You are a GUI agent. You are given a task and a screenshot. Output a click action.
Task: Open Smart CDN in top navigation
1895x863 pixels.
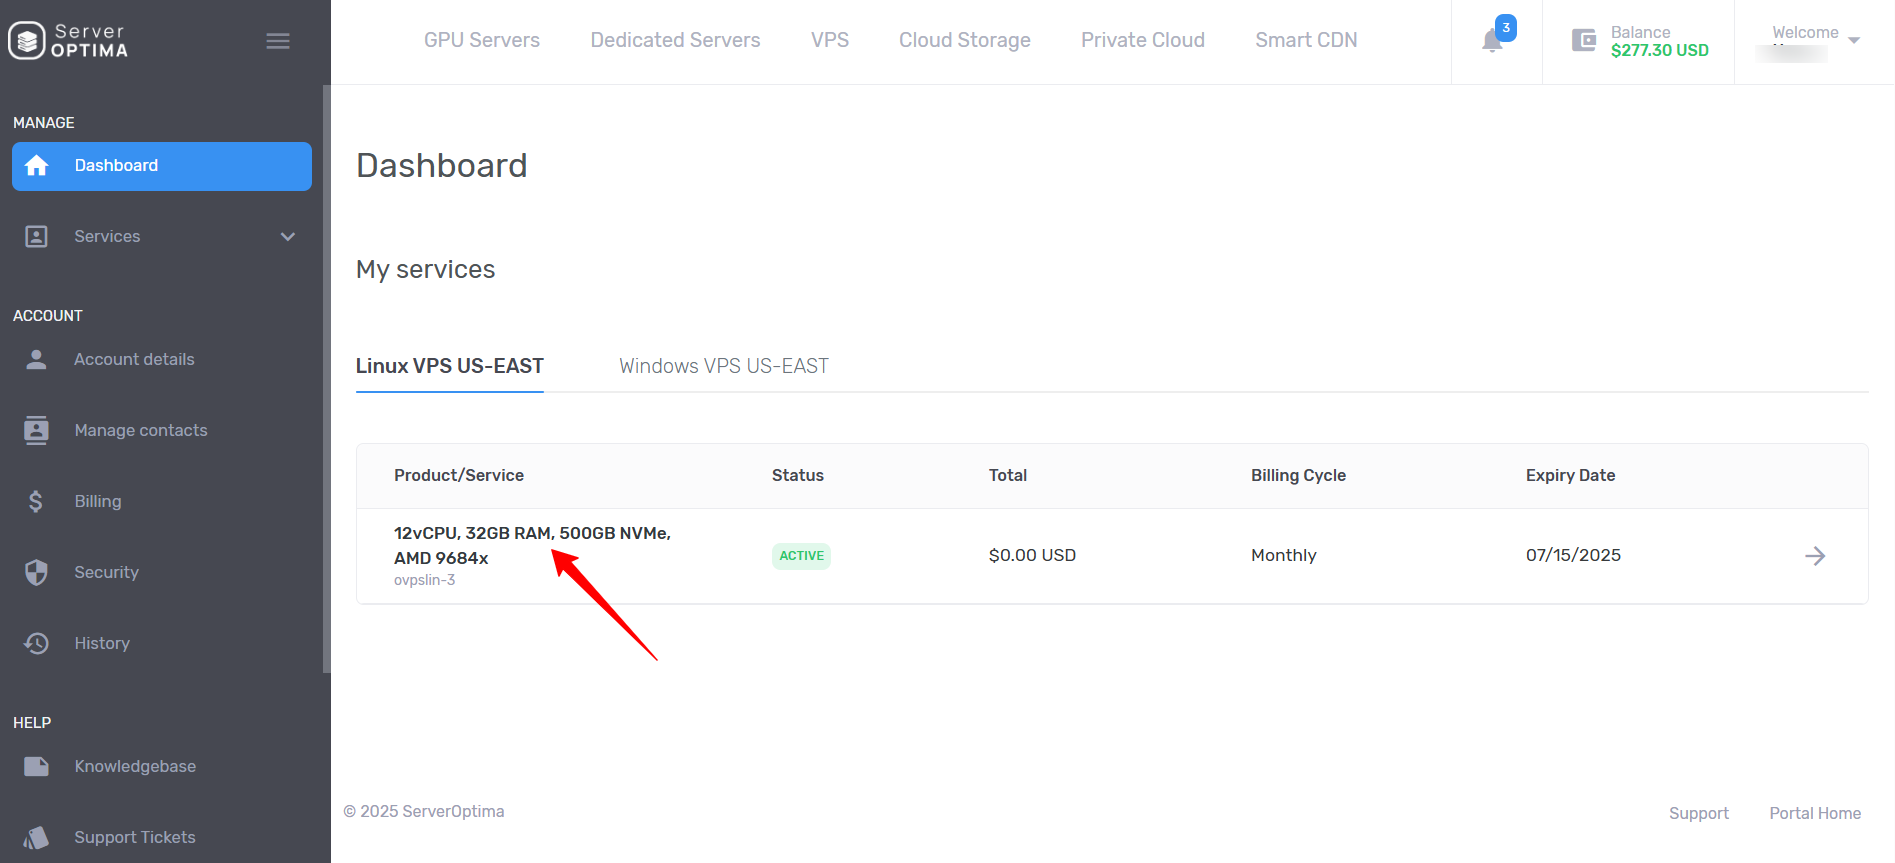click(1306, 40)
